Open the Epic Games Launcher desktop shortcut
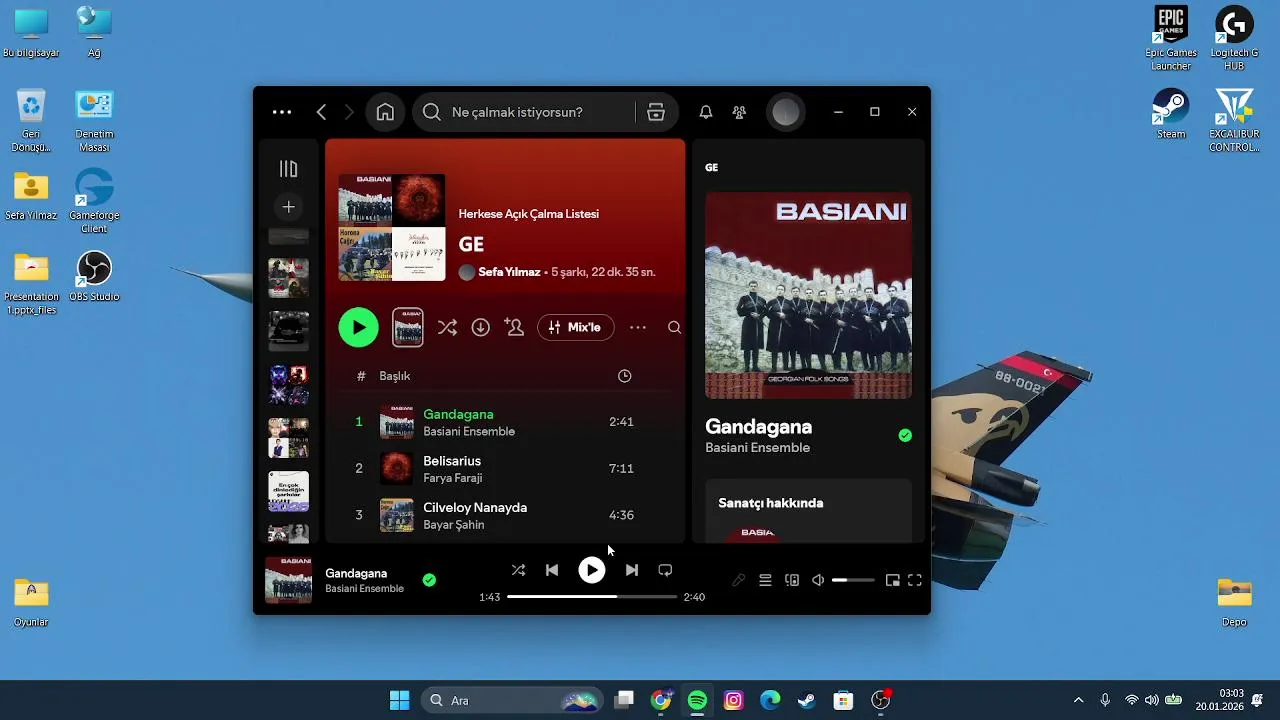The image size is (1280, 720). [x=1170, y=38]
